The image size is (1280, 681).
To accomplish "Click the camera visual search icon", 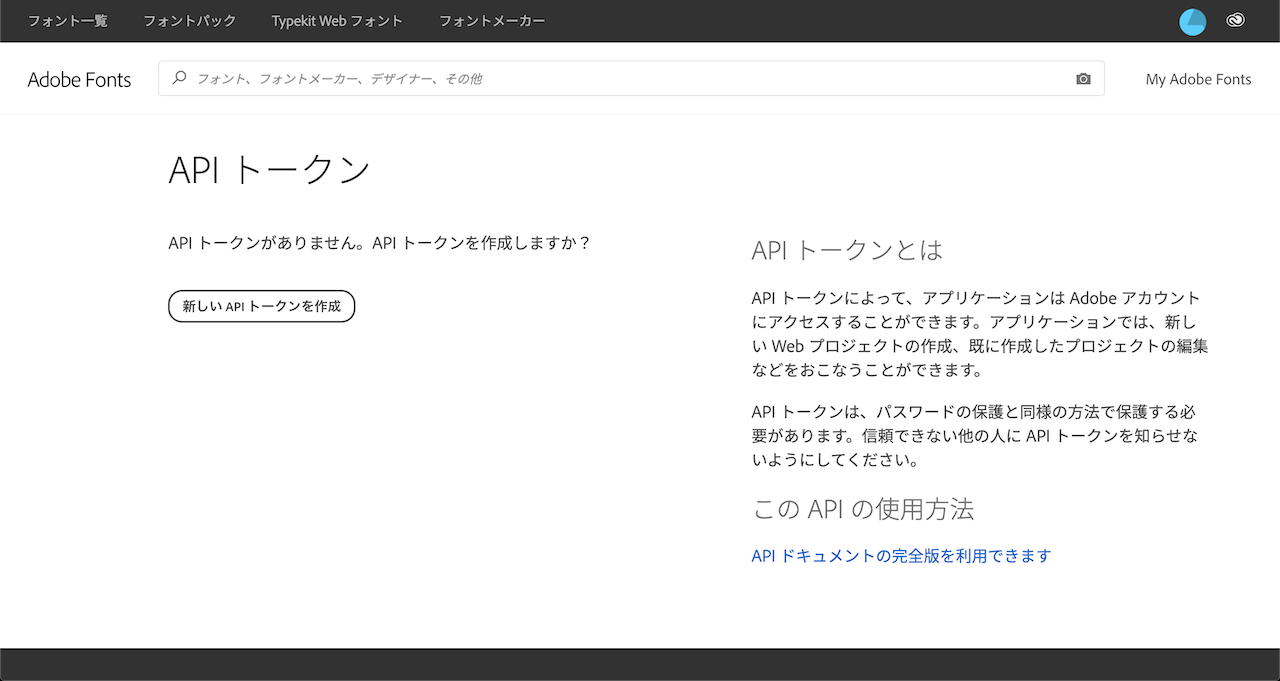I will (1083, 79).
